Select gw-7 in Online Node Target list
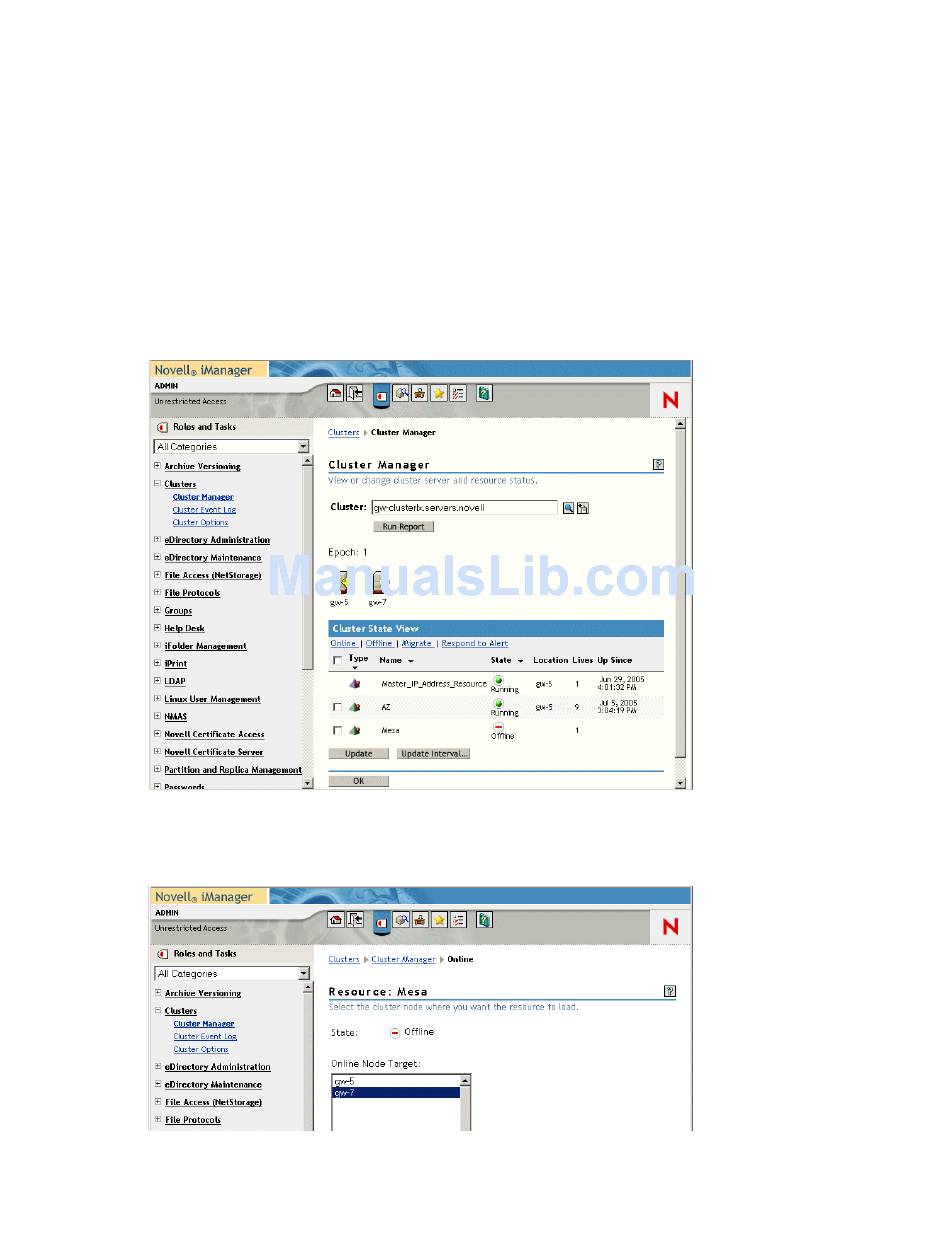This screenshot has width=950, height=1260. point(396,1093)
